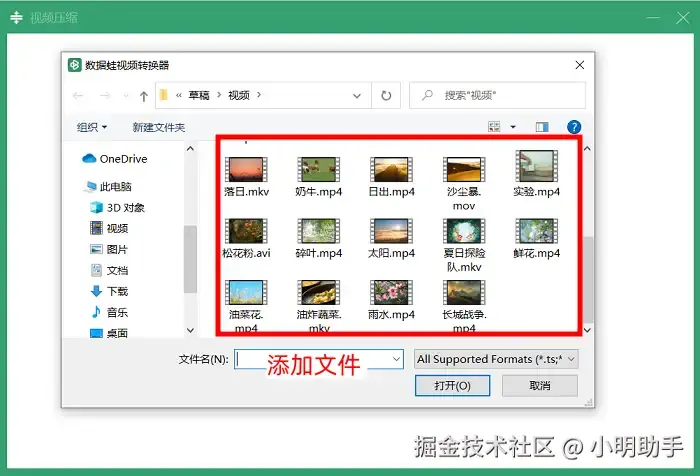Open help with the question mark icon
This screenshot has height=476, width=700.
point(574,127)
